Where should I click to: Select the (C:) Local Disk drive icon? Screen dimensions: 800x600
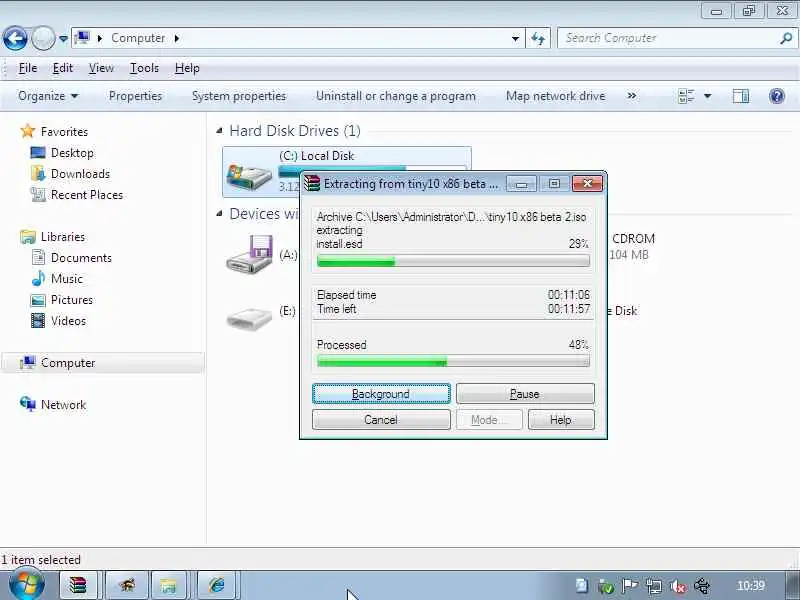tap(249, 177)
